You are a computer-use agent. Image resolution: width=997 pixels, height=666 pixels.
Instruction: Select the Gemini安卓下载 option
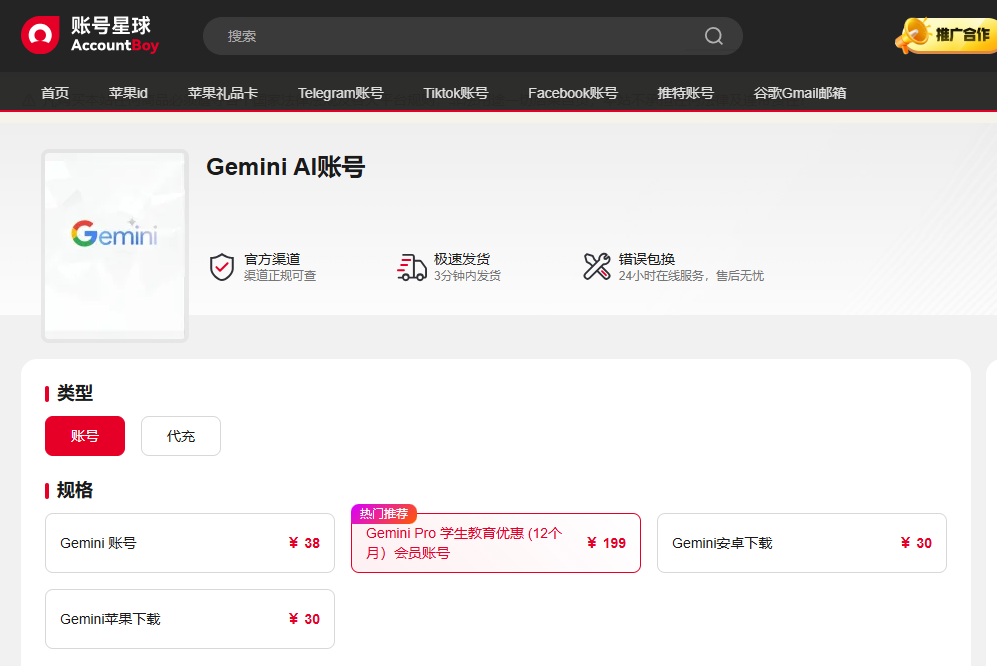pos(800,543)
